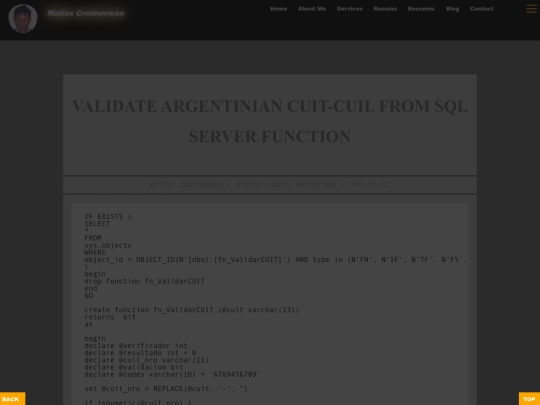Click the 'drop function fn_ValidarCUIT' line

pos(145,281)
